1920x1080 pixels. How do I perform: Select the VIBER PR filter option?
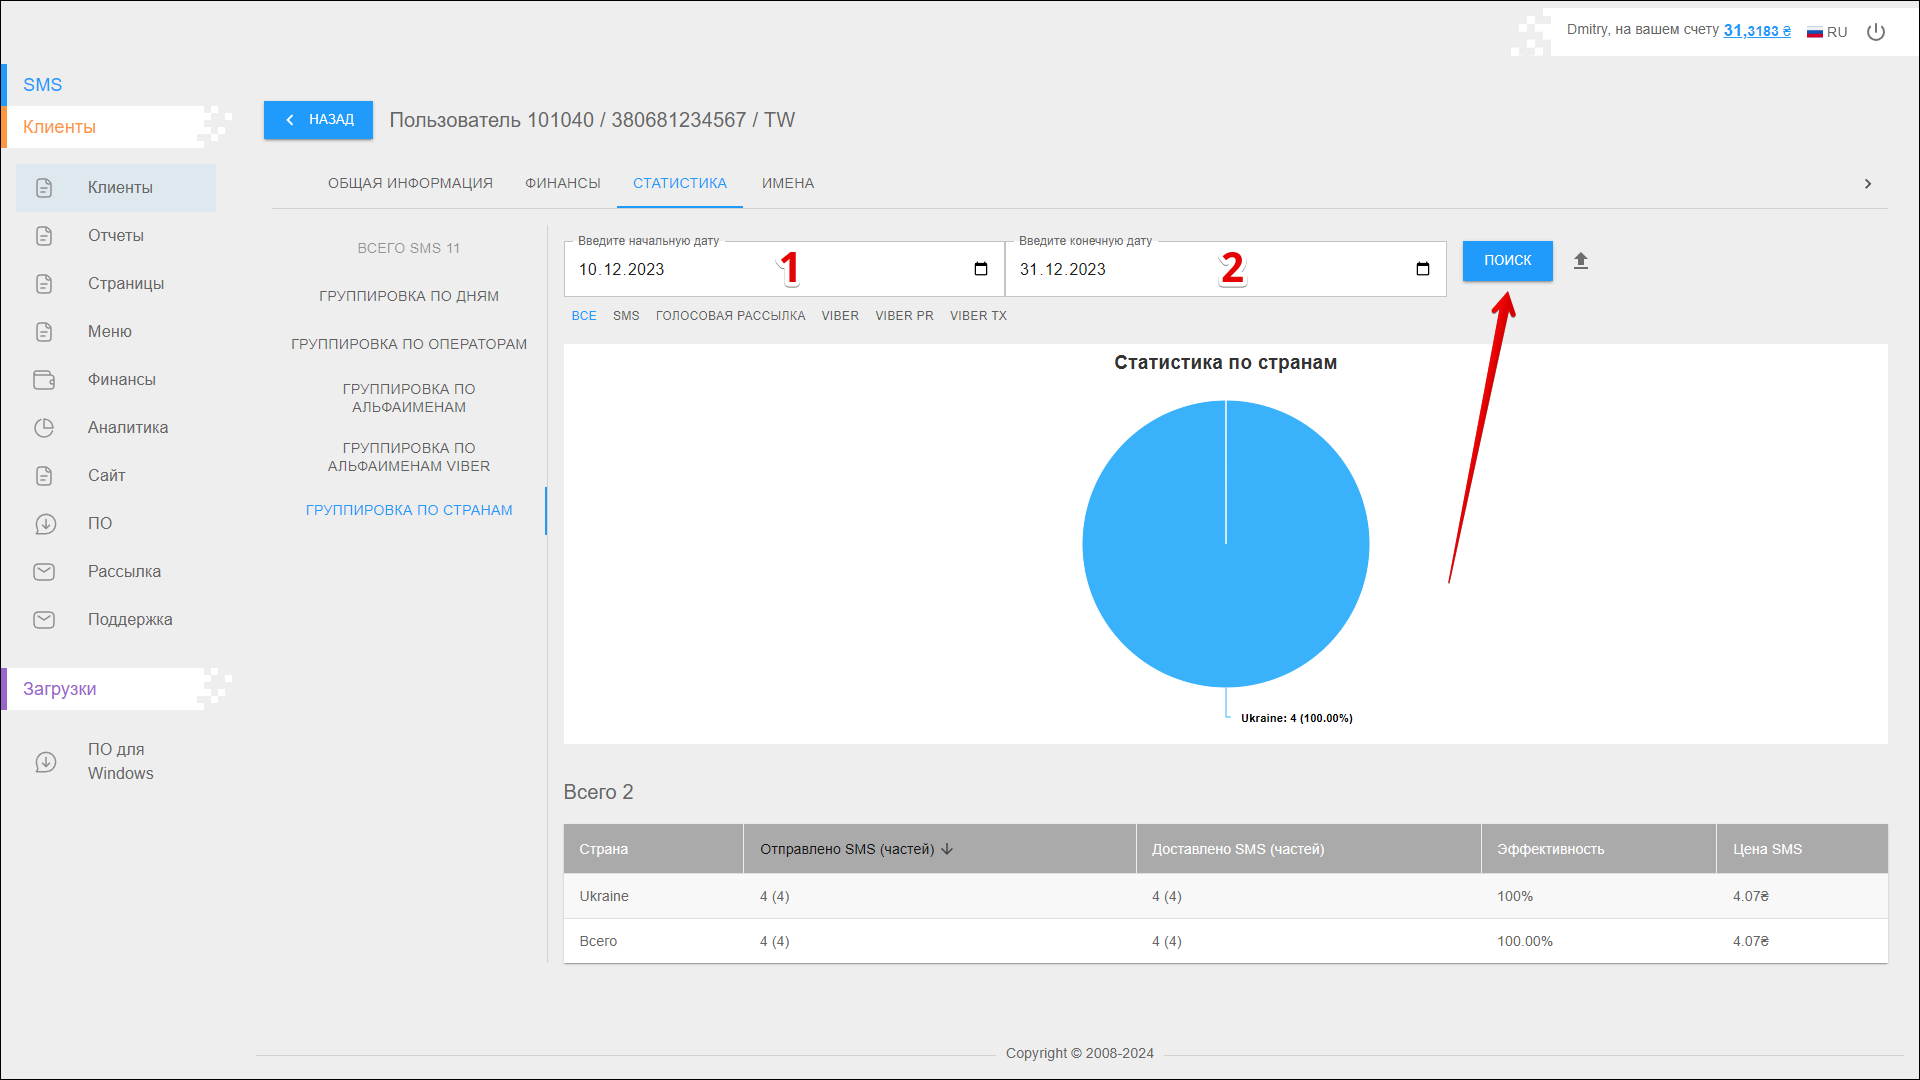click(x=904, y=316)
